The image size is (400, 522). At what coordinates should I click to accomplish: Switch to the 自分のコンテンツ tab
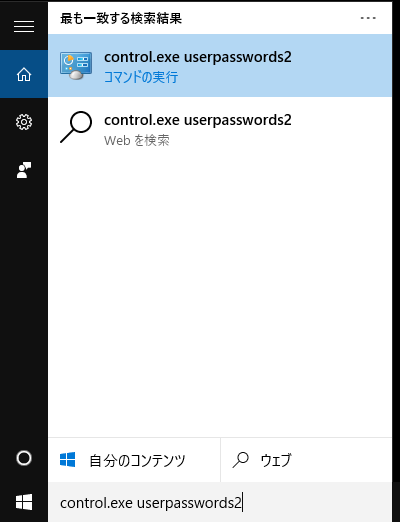click(134, 460)
